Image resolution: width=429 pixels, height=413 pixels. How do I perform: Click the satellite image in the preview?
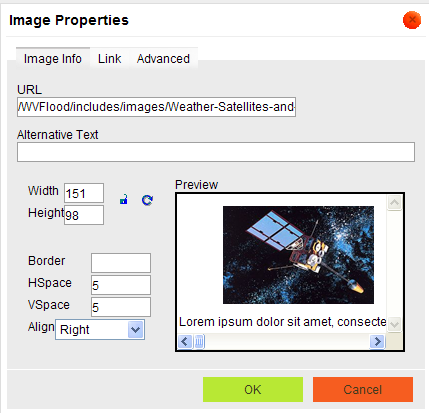pyautogui.click(x=298, y=255)
